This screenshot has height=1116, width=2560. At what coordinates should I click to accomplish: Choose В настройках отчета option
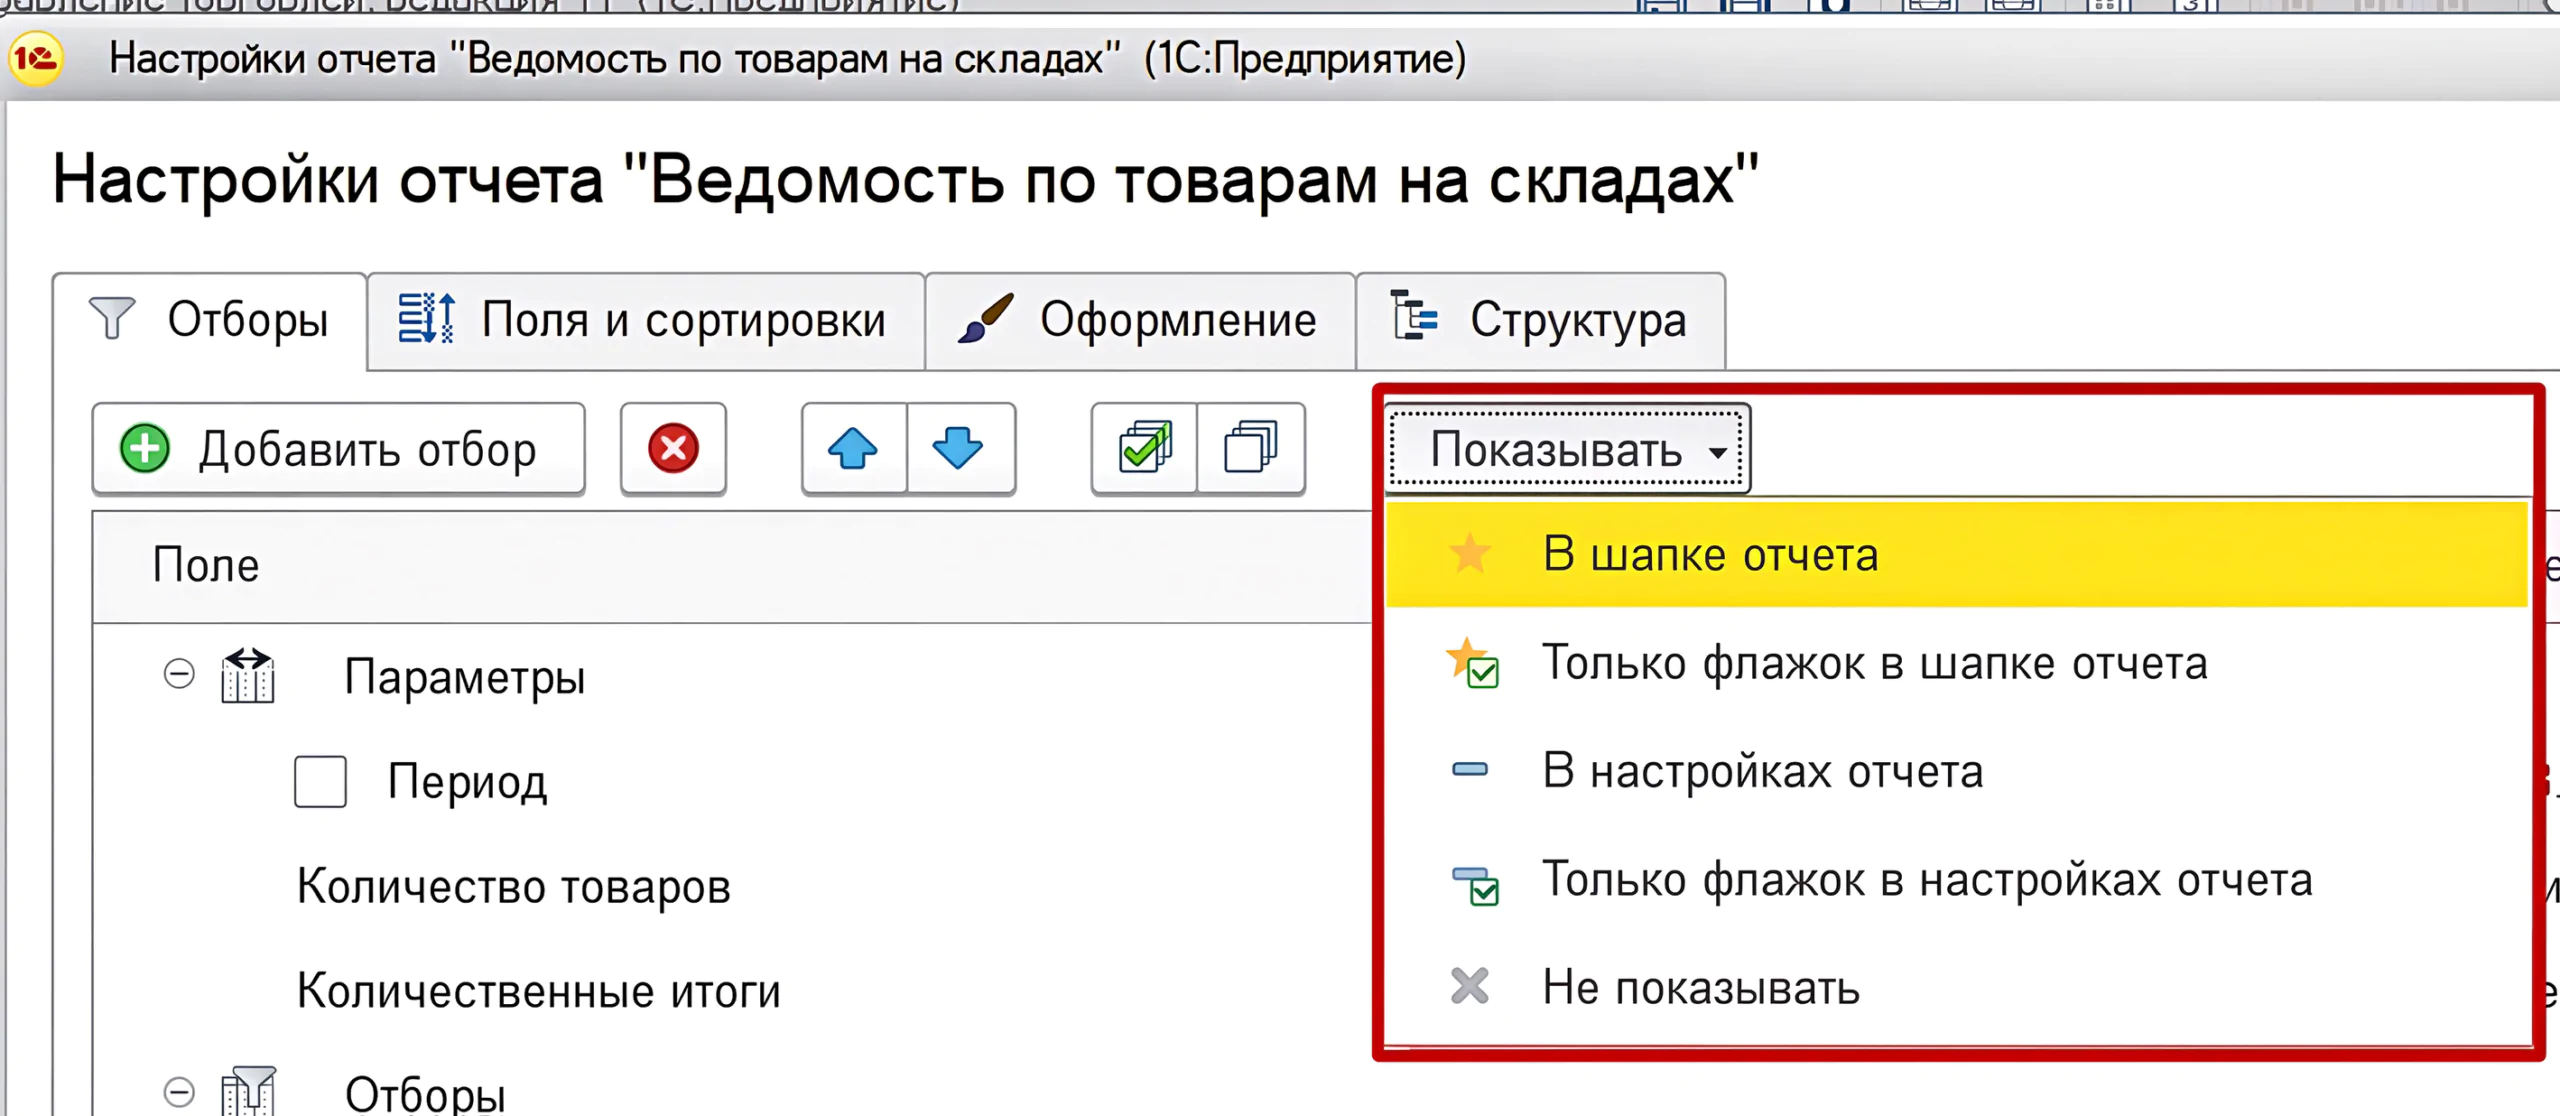[1957, 771]
